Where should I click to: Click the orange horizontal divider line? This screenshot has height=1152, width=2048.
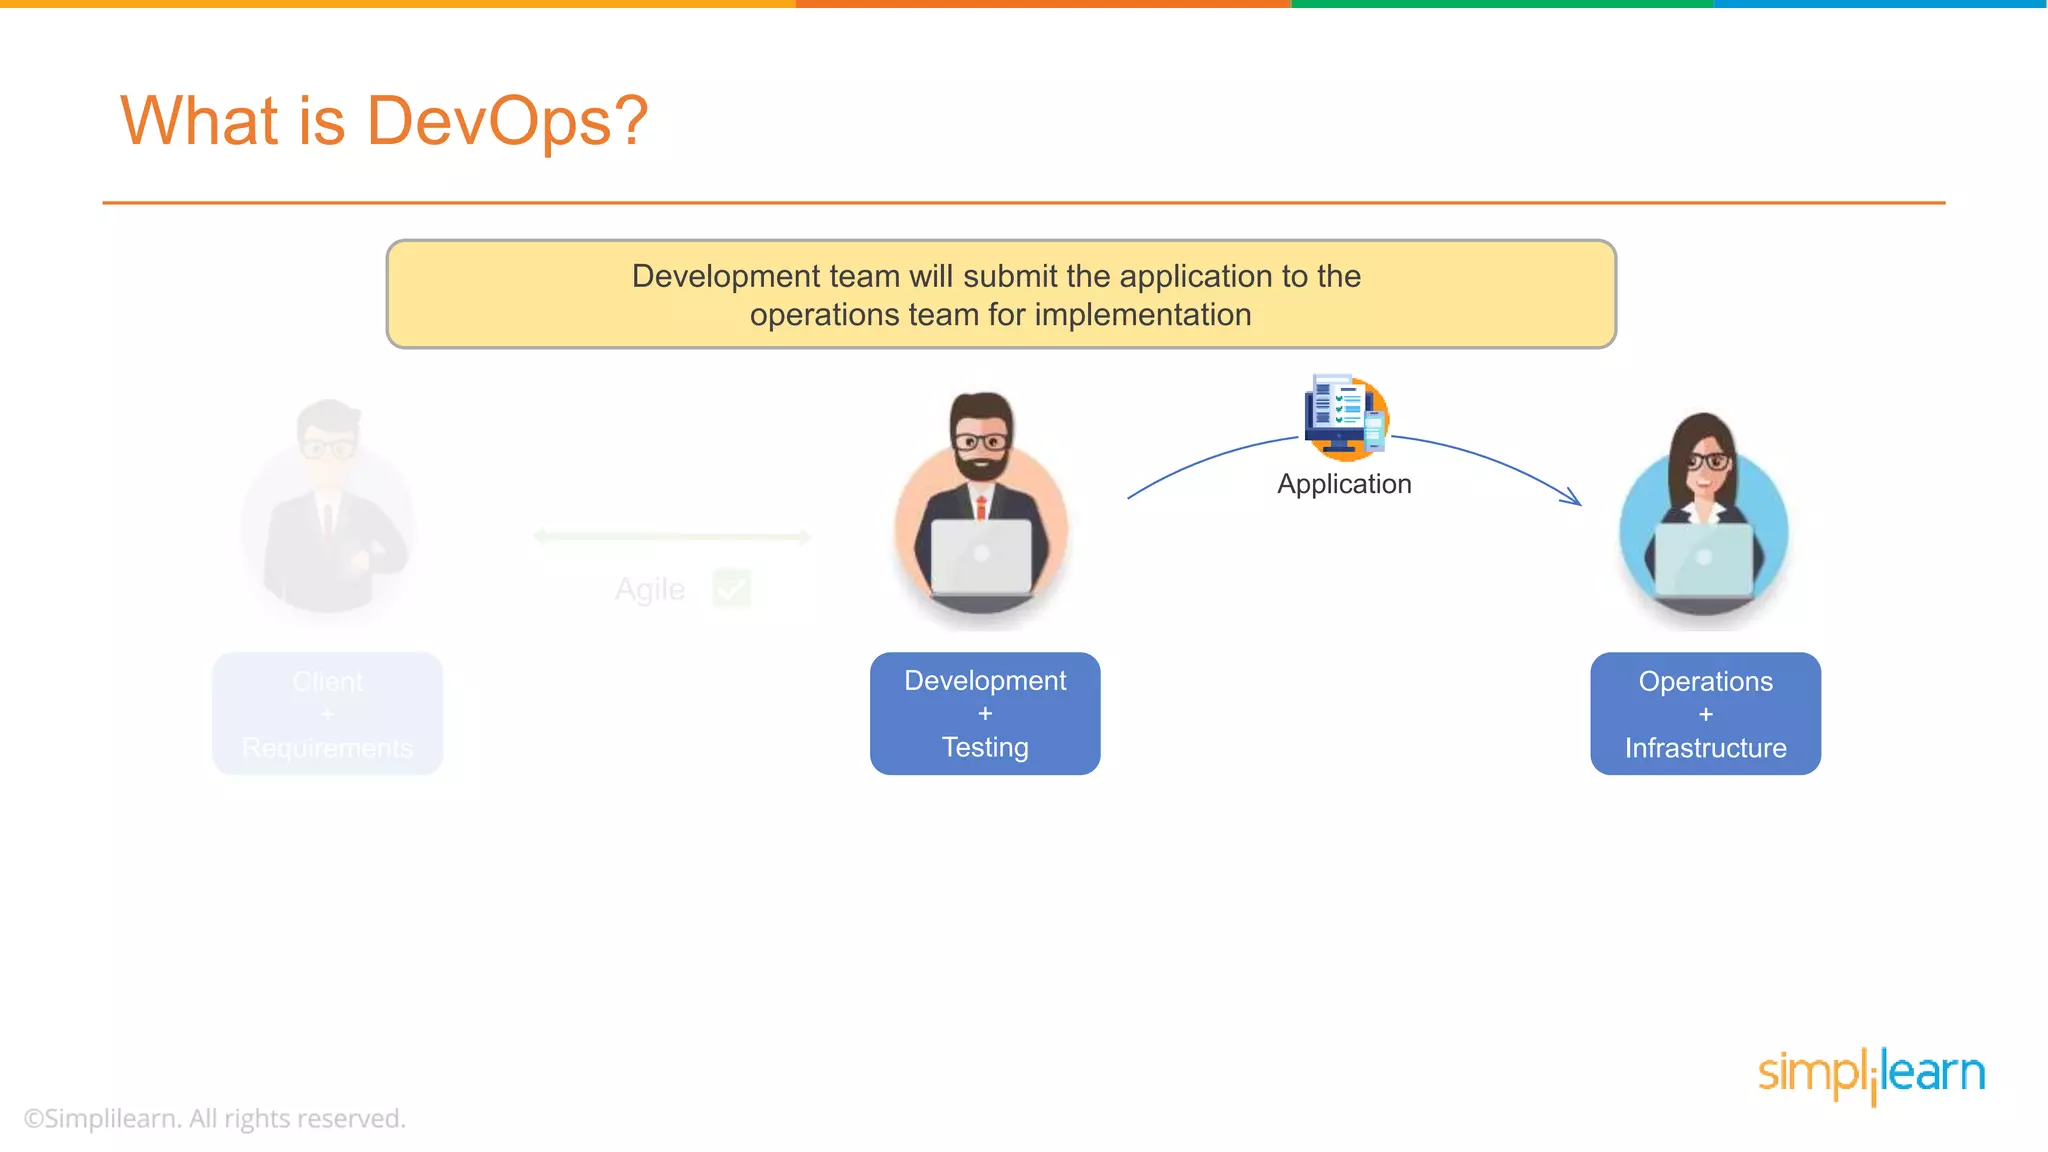tap(1023, 203)
